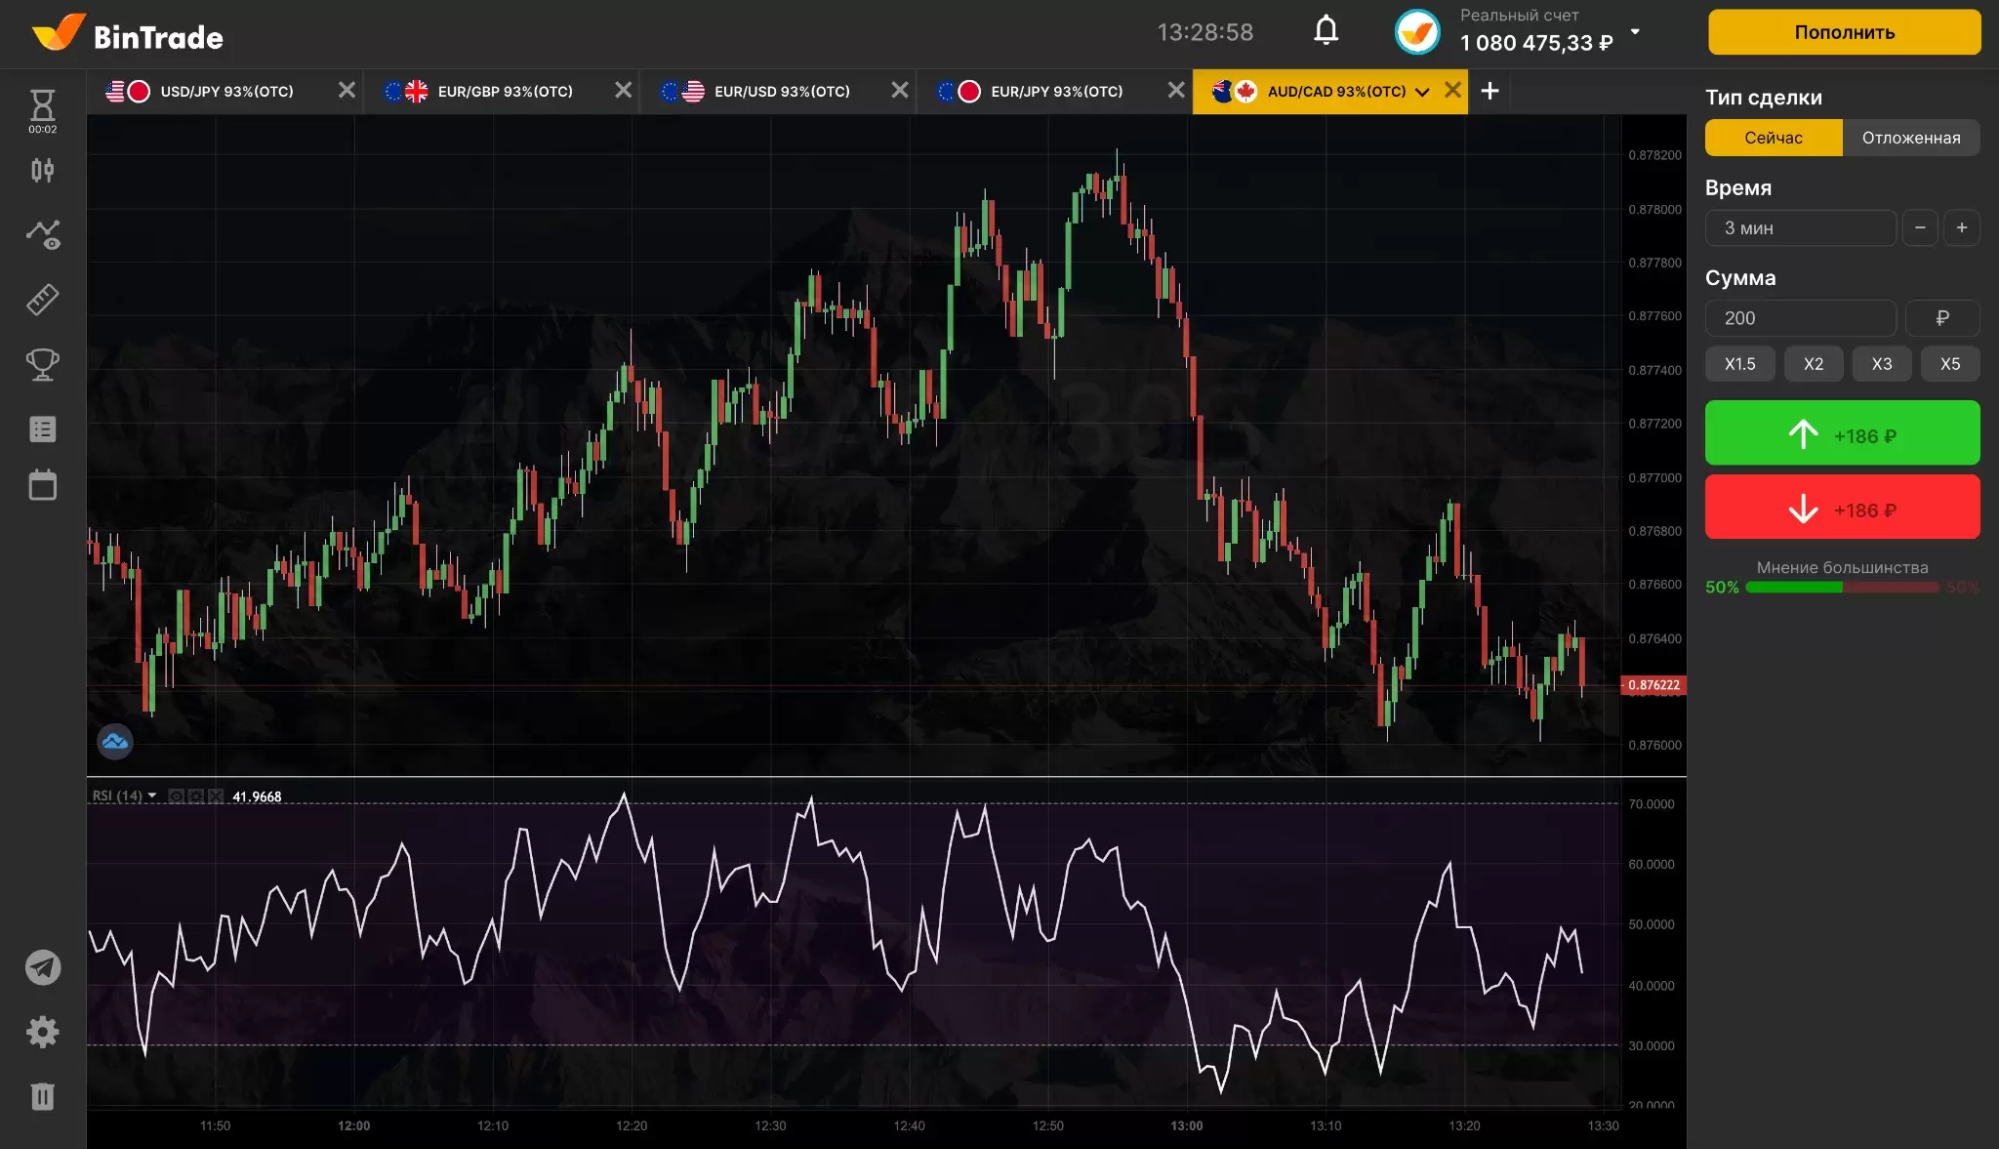
Task: Open the candlestick chart type tool
Action: [x=42, y=171]
